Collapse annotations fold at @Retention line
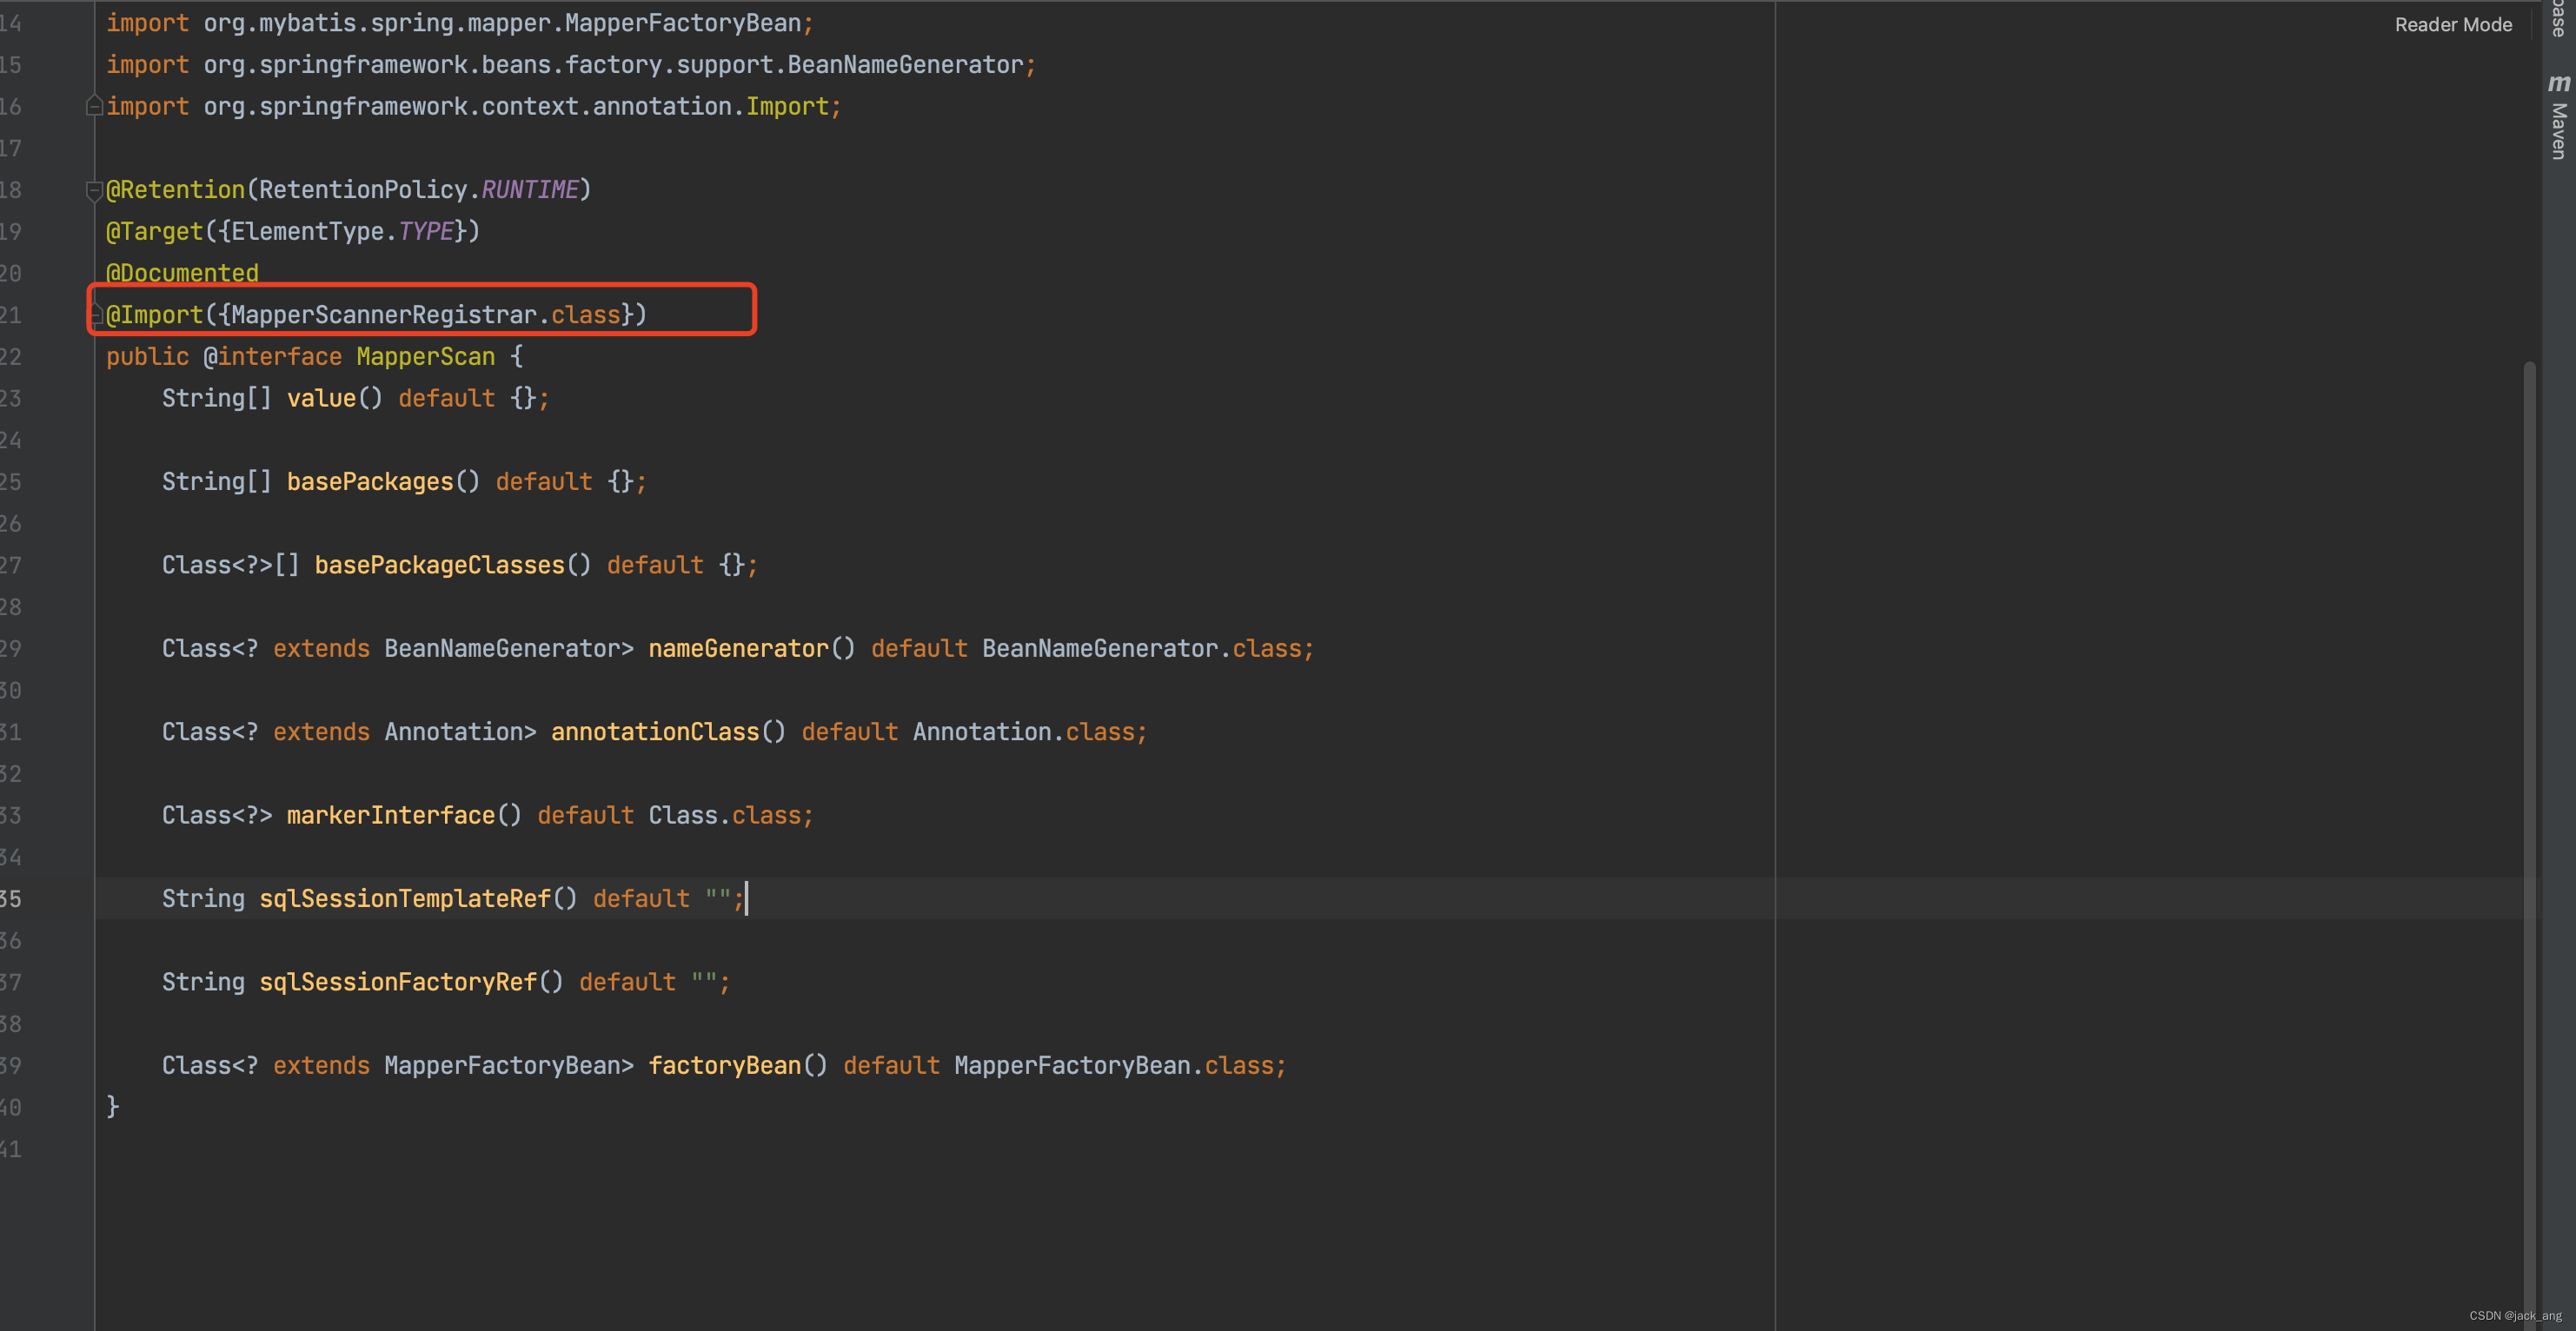This screenshot has height=1331, width=2576. (94, 190)
